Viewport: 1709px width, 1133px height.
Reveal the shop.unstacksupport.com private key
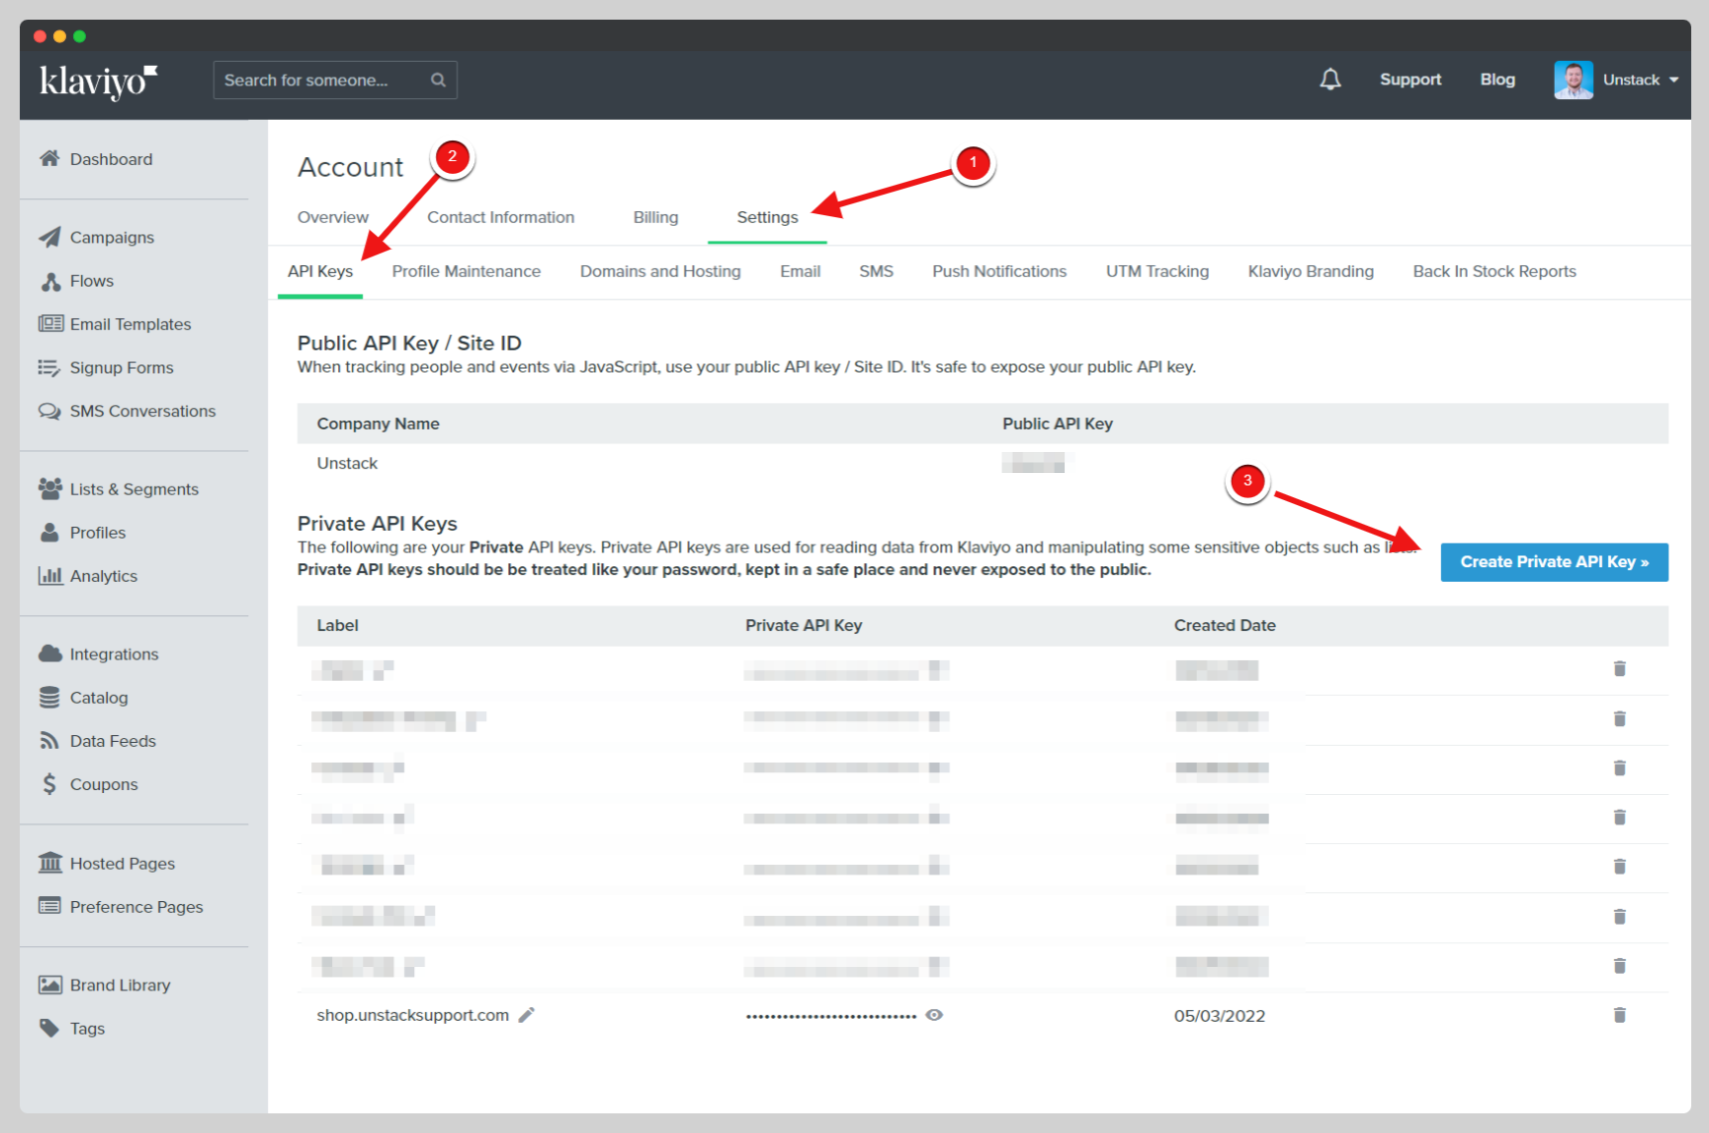click(x=934, y=1015)
